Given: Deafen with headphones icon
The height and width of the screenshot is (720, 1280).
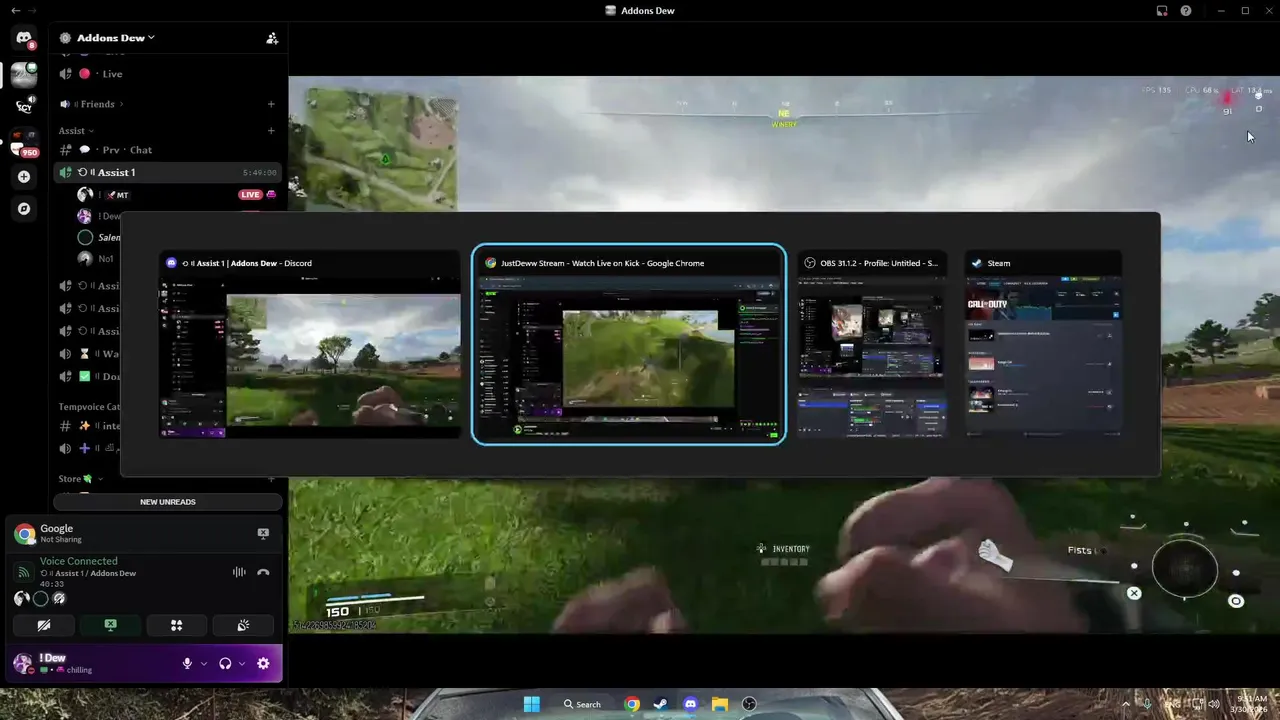Looking at the screenshot, I should (x=225, y=663).
